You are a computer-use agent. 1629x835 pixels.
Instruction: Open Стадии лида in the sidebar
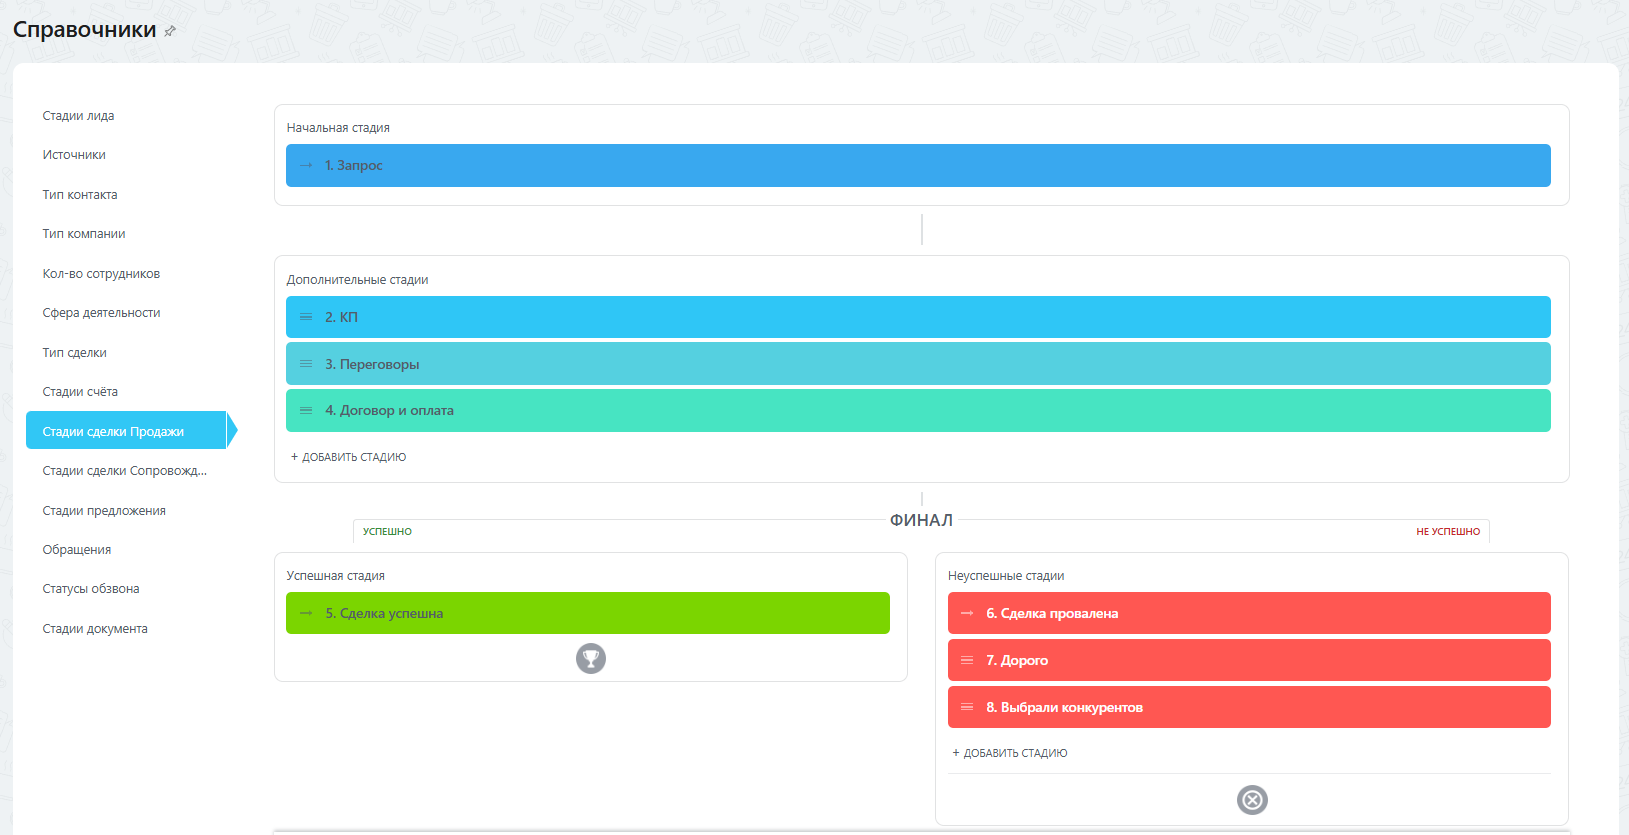coord(78,116)
